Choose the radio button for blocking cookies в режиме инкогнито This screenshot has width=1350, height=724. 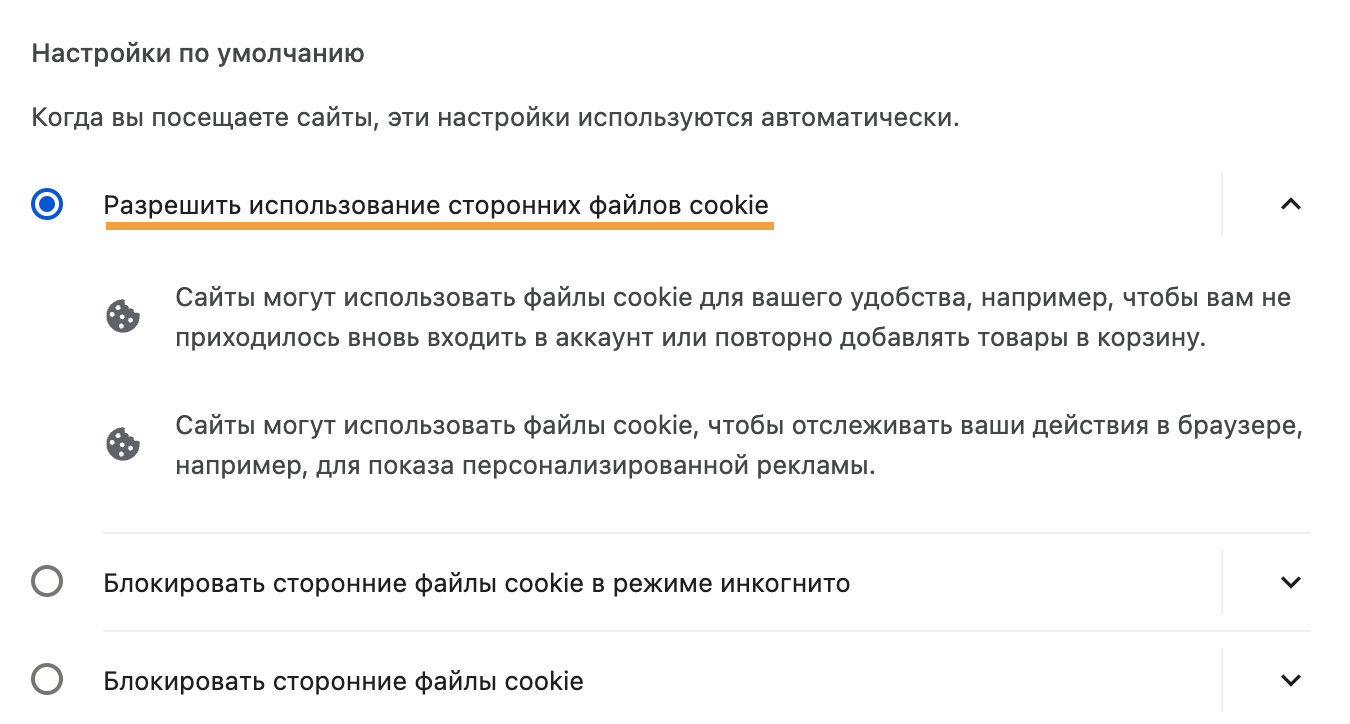pyautogui.click(x=47, y=581)
